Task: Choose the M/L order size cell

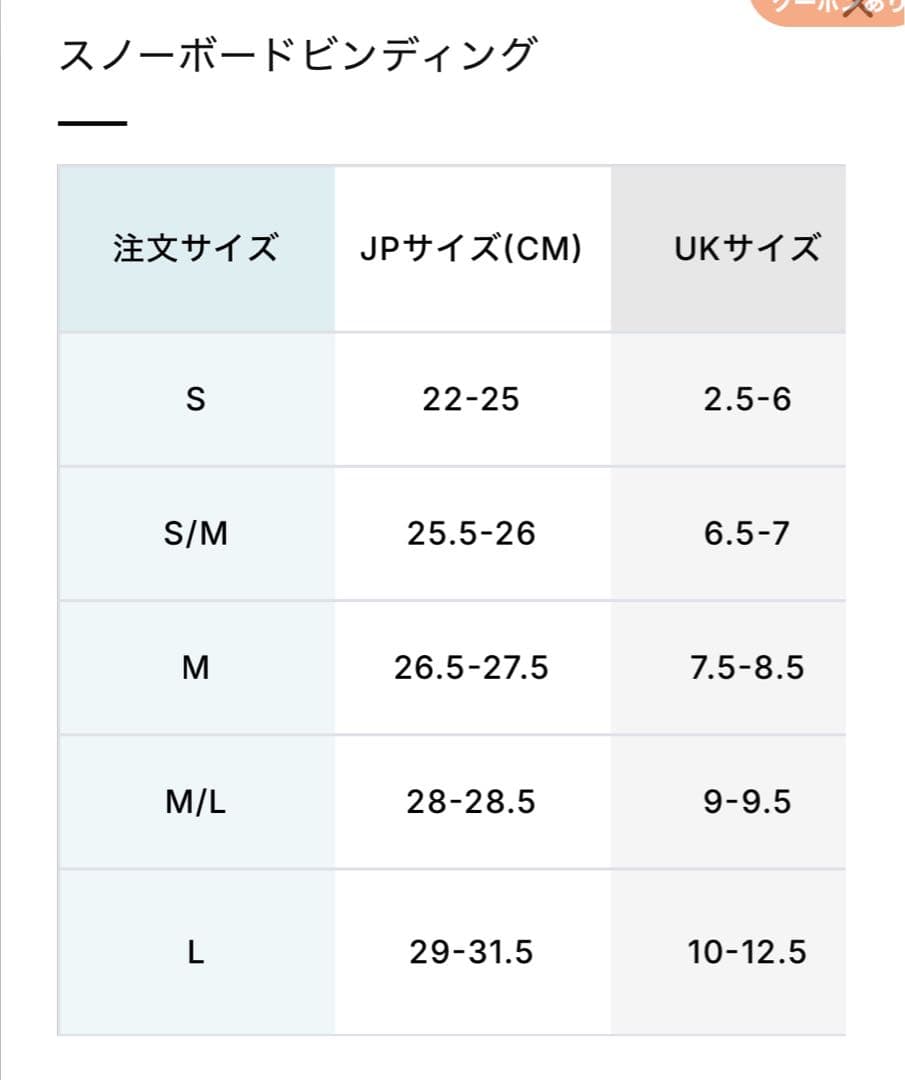Action: coord(196,802)
